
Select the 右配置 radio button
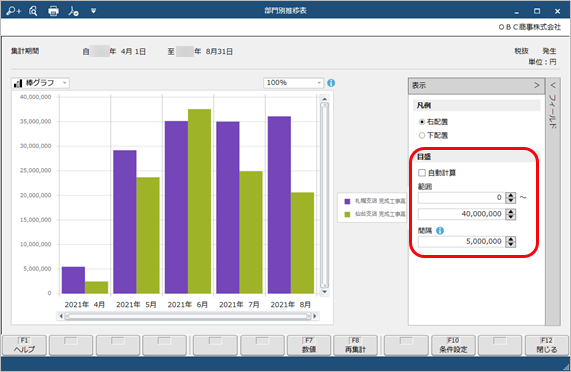(x=422, y=122)
